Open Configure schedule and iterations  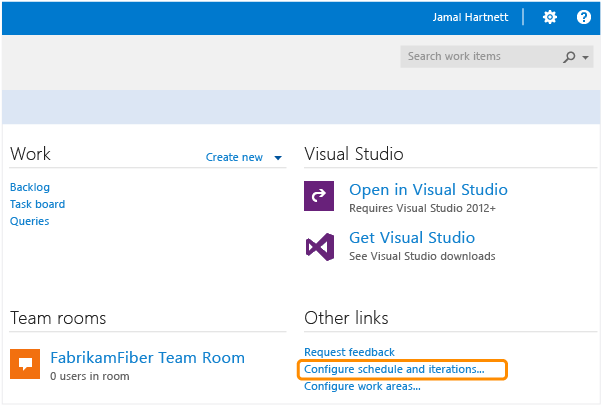click(394, 369)
